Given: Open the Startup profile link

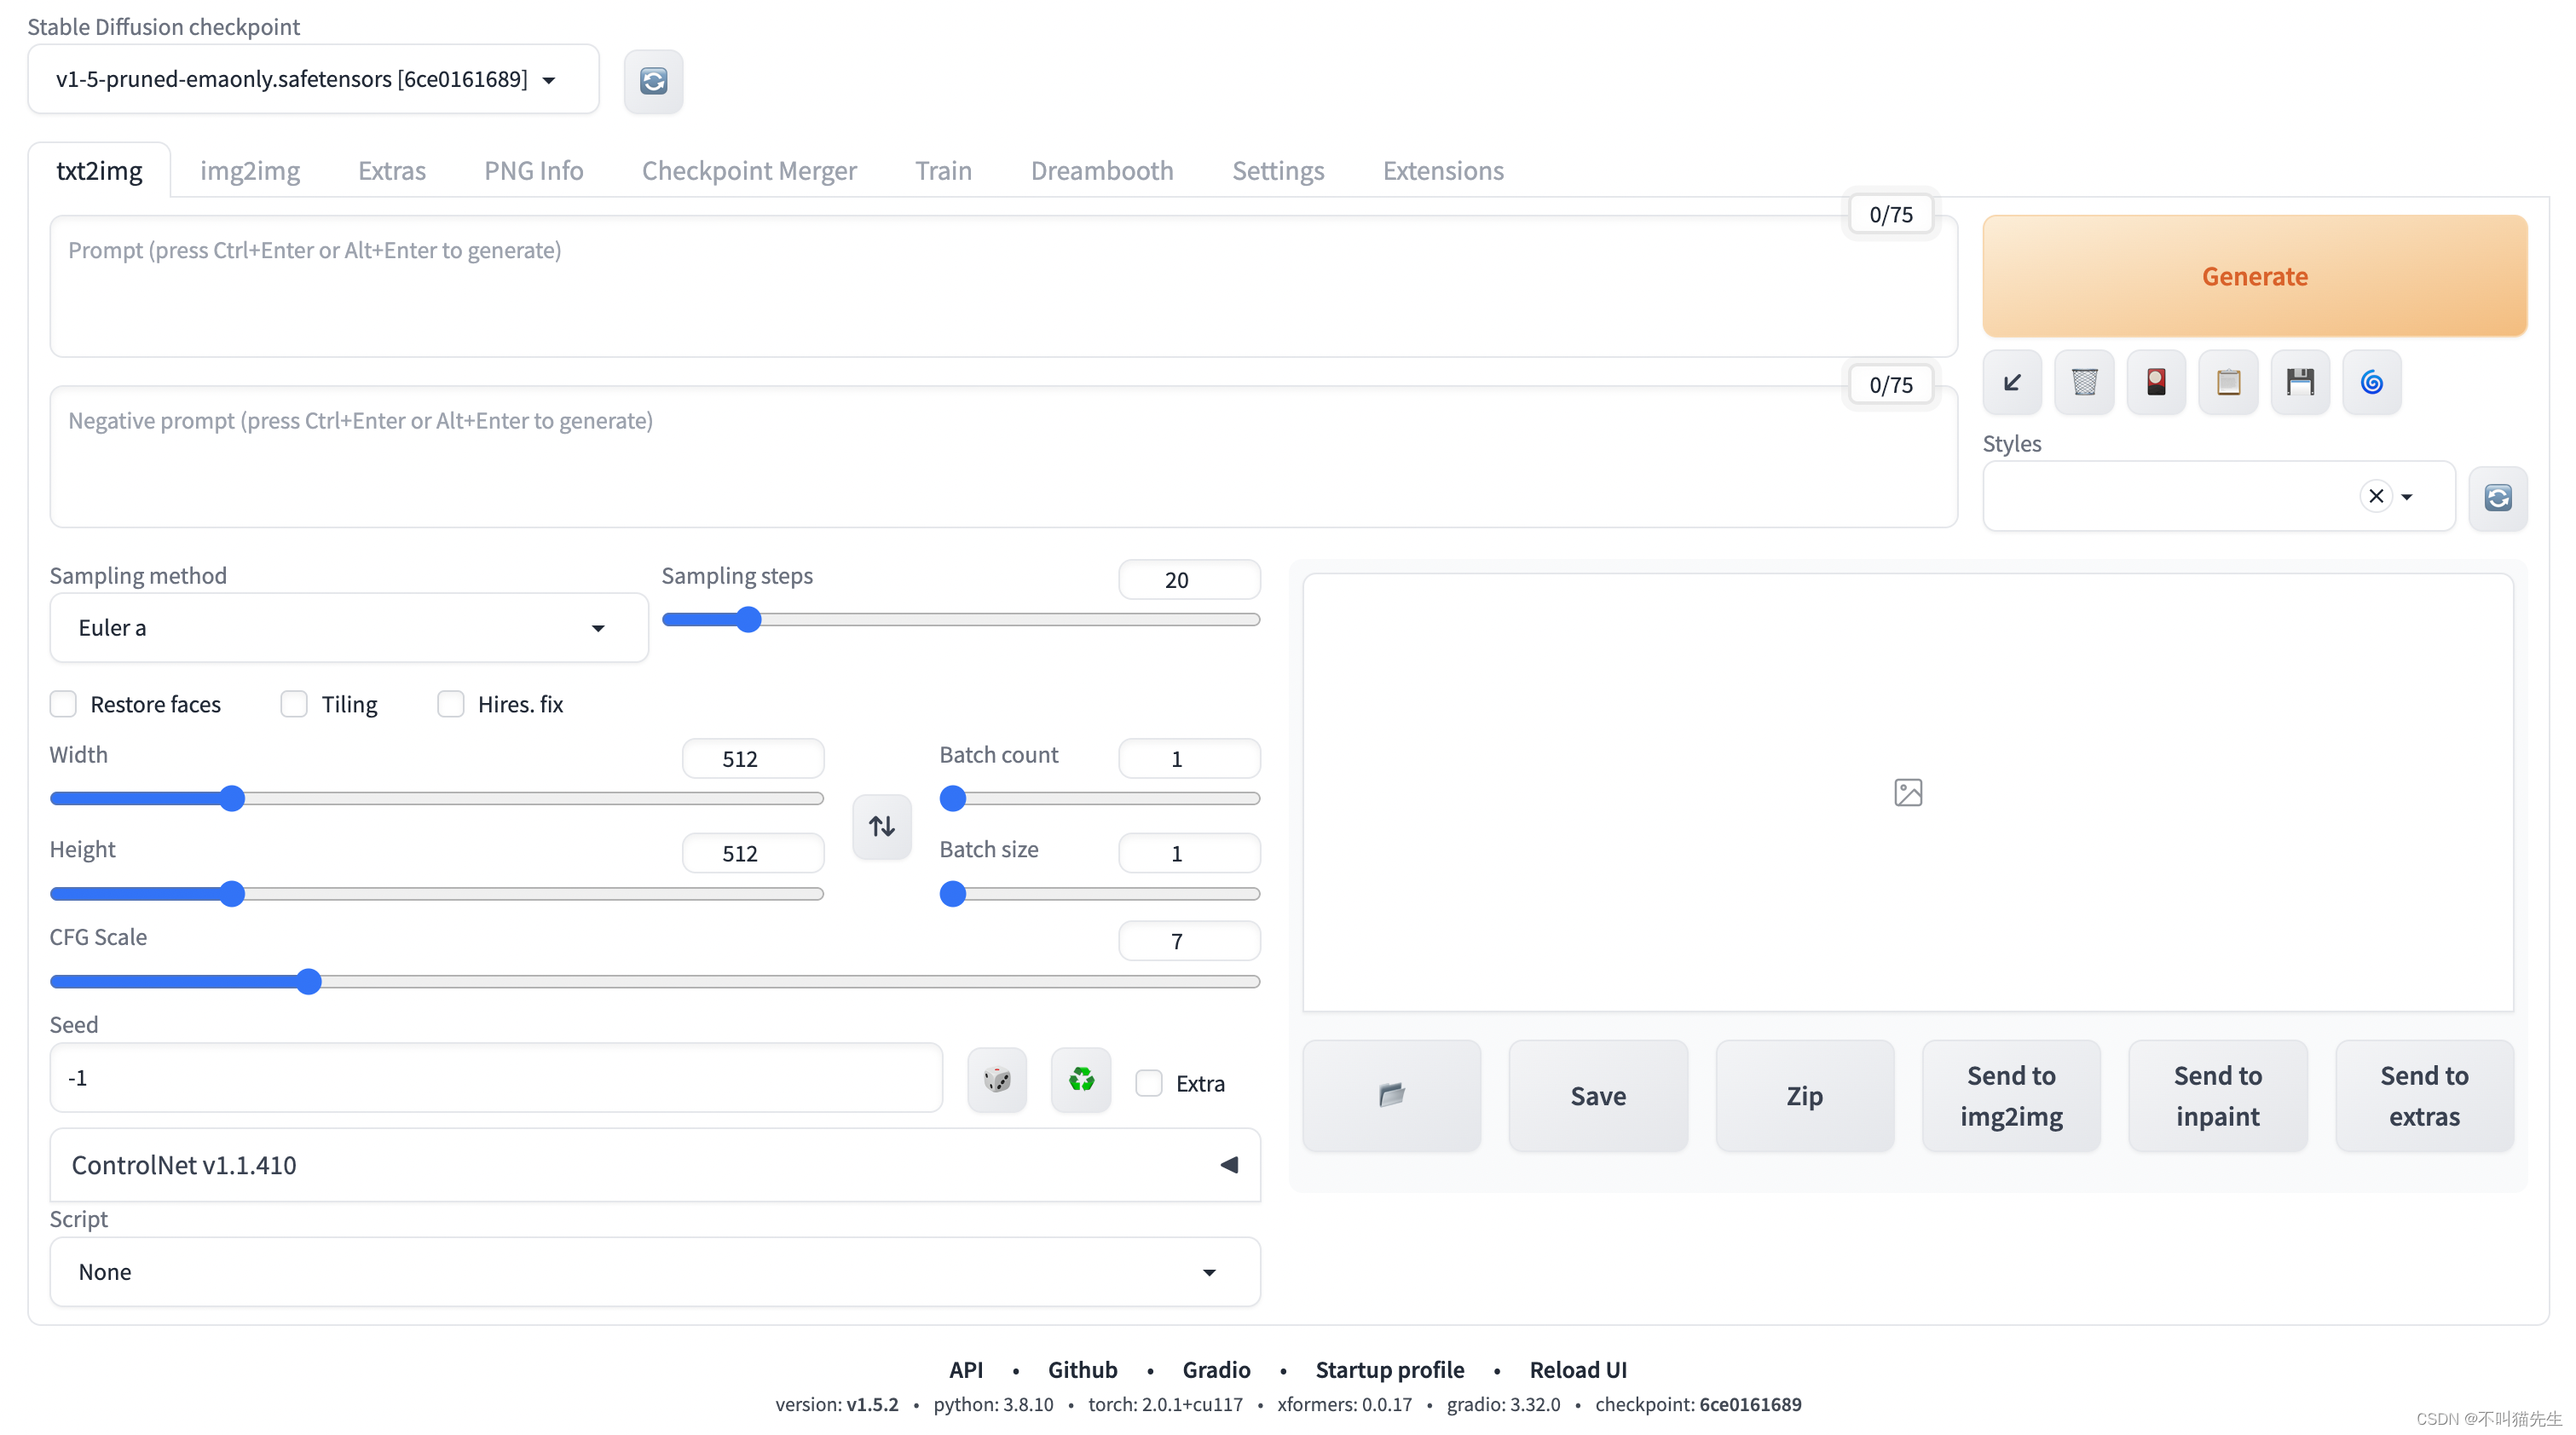Looking at the screenshot, I should pyautogui.click(x=1389, y=1369).
